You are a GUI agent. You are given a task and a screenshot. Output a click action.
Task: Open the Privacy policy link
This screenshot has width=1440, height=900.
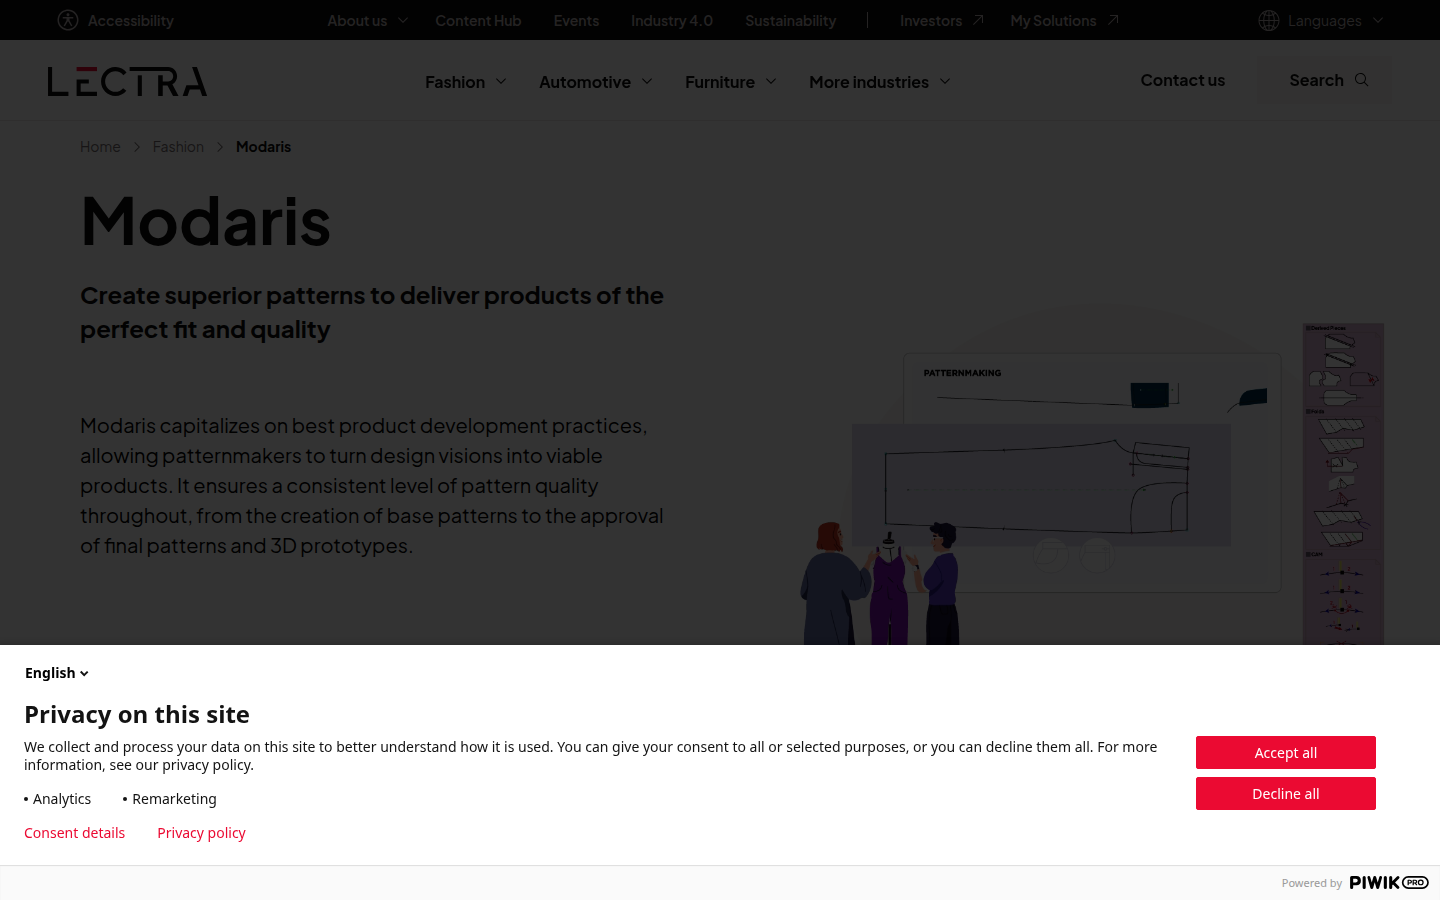coord(201,833)
